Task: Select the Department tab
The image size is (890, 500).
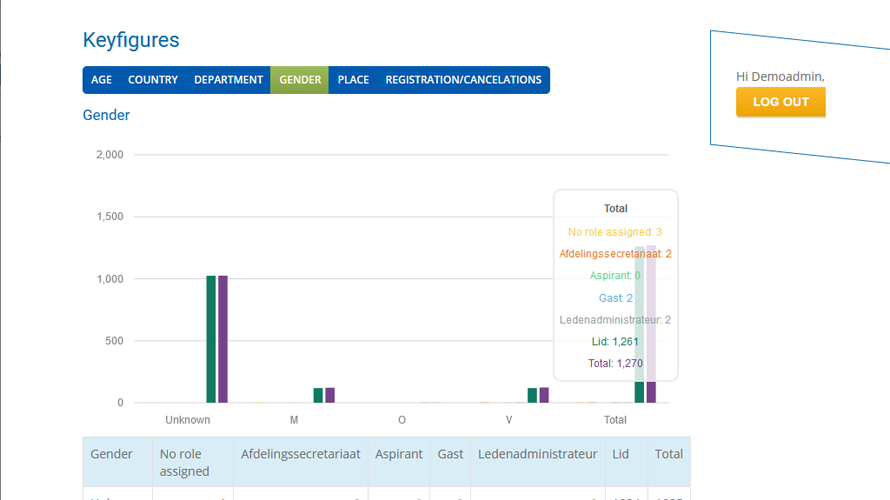Action: tap(228, 80)
